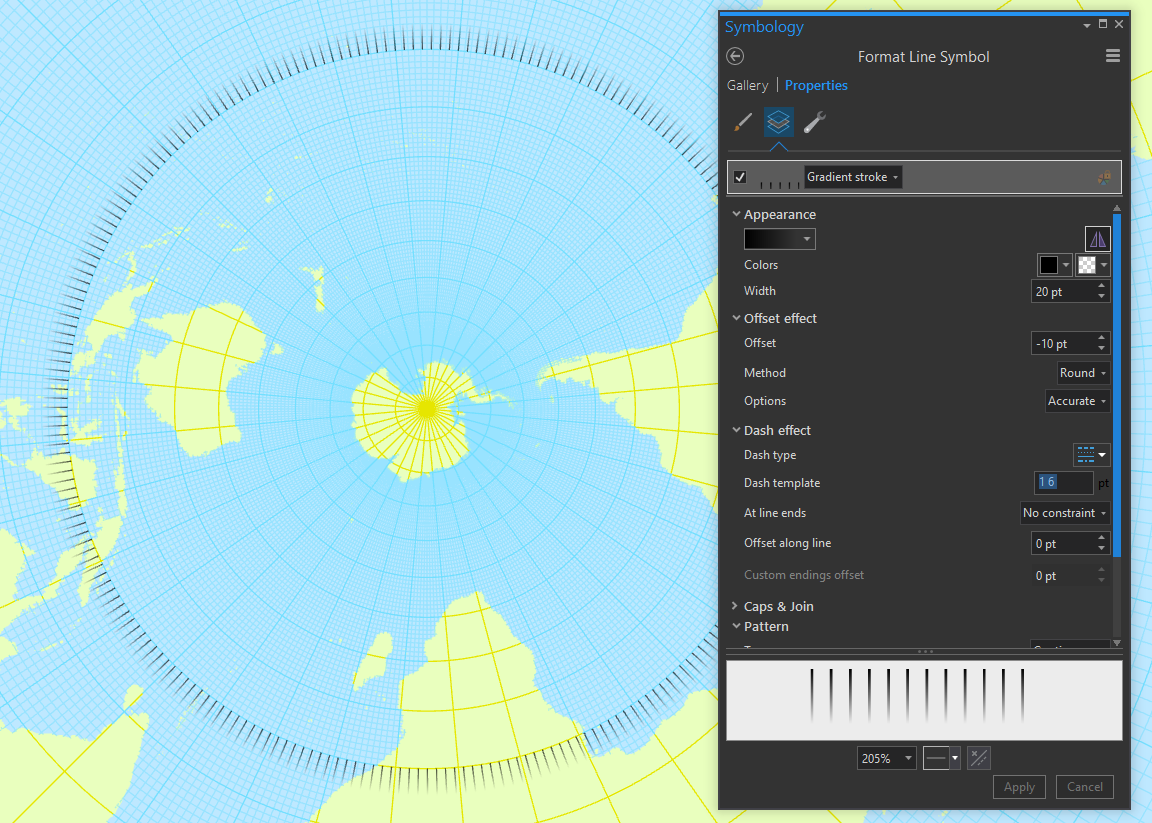Click the Colors label in Appearance
Screen dimensions: 1152x823
760,265
